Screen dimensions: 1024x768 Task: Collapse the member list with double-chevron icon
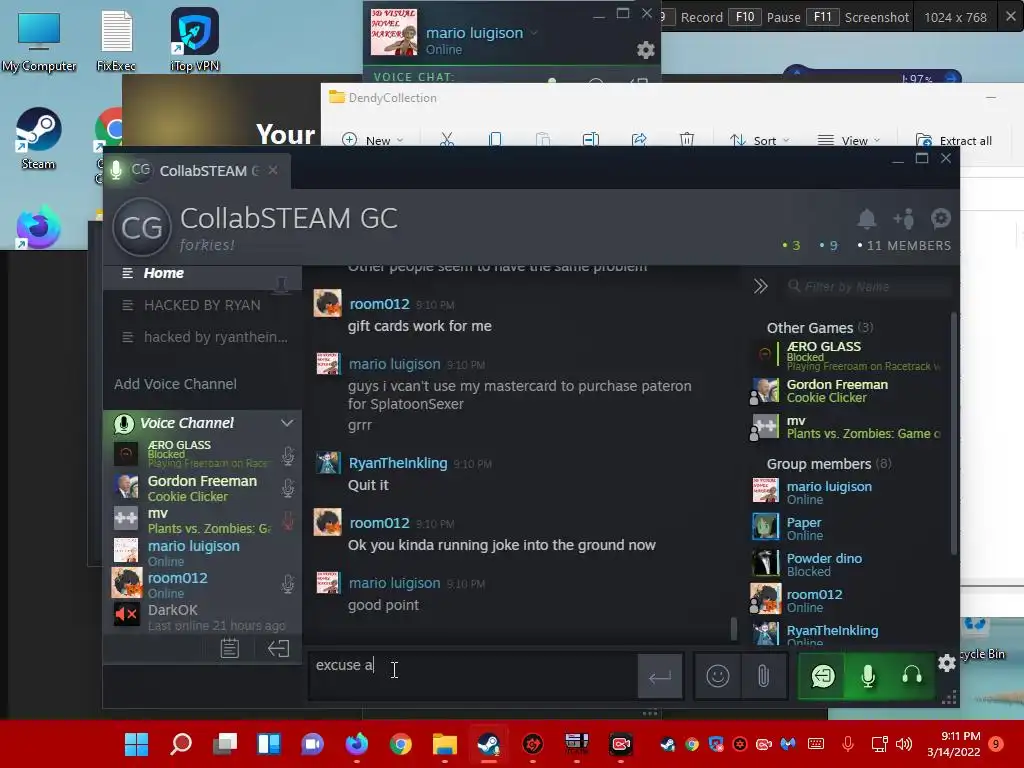pos(760,286)
